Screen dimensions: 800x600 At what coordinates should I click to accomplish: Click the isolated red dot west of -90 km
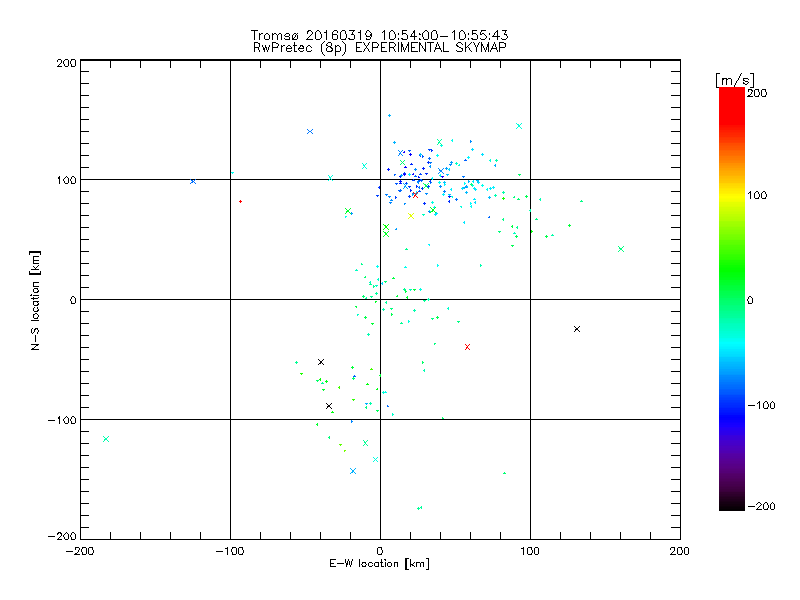[x=241, y=202]
